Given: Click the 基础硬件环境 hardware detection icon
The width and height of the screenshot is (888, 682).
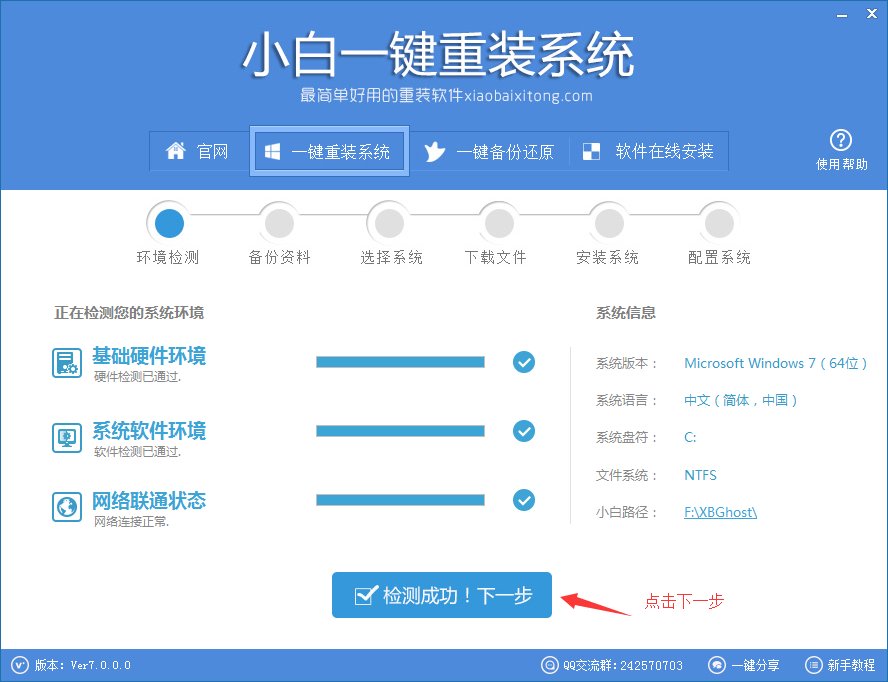Looking at the screenshot, I should click(x=66, y=363).
